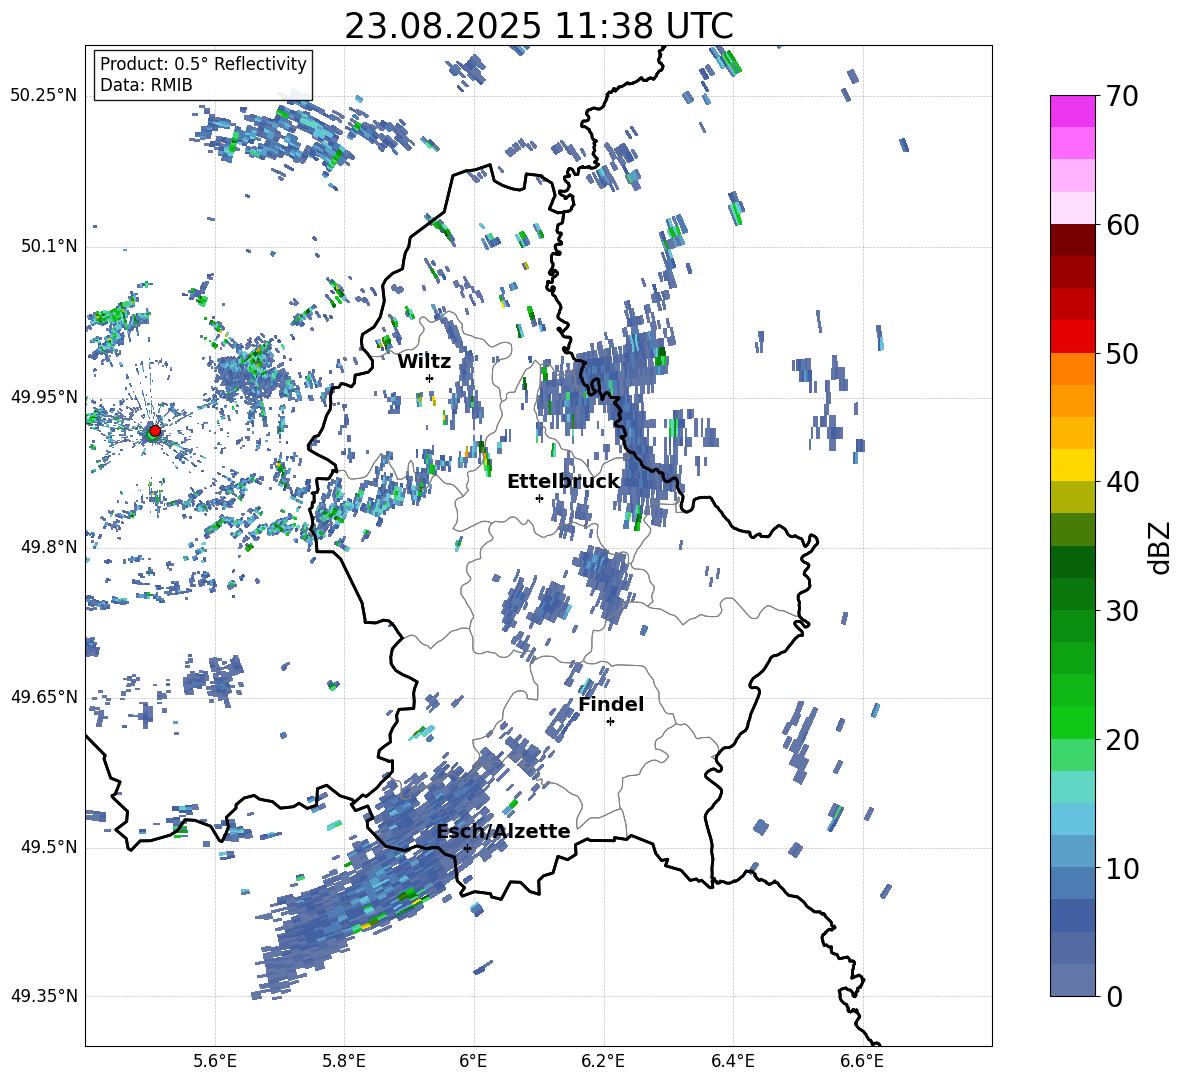The width and height of the screenshot is (1184, 1081).
Task: Click the 6.4°E longitude label
Action: (732, 1061)
